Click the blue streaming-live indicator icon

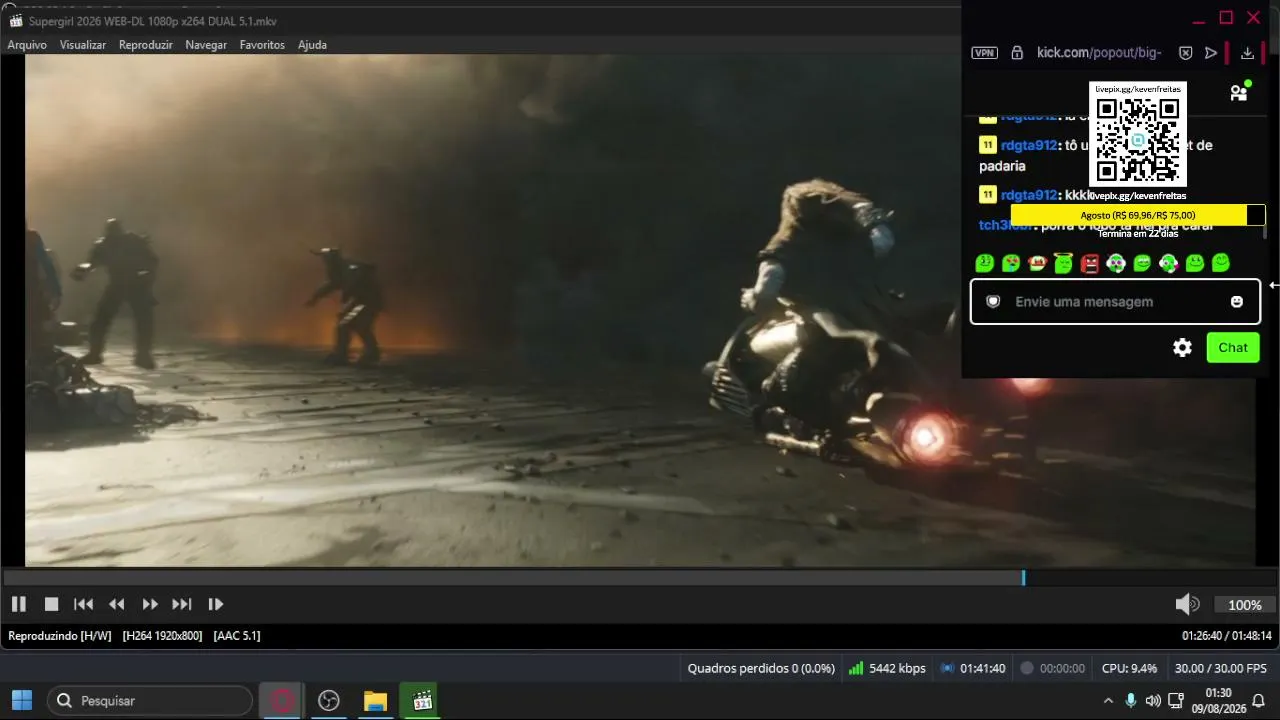click(947, 668)
